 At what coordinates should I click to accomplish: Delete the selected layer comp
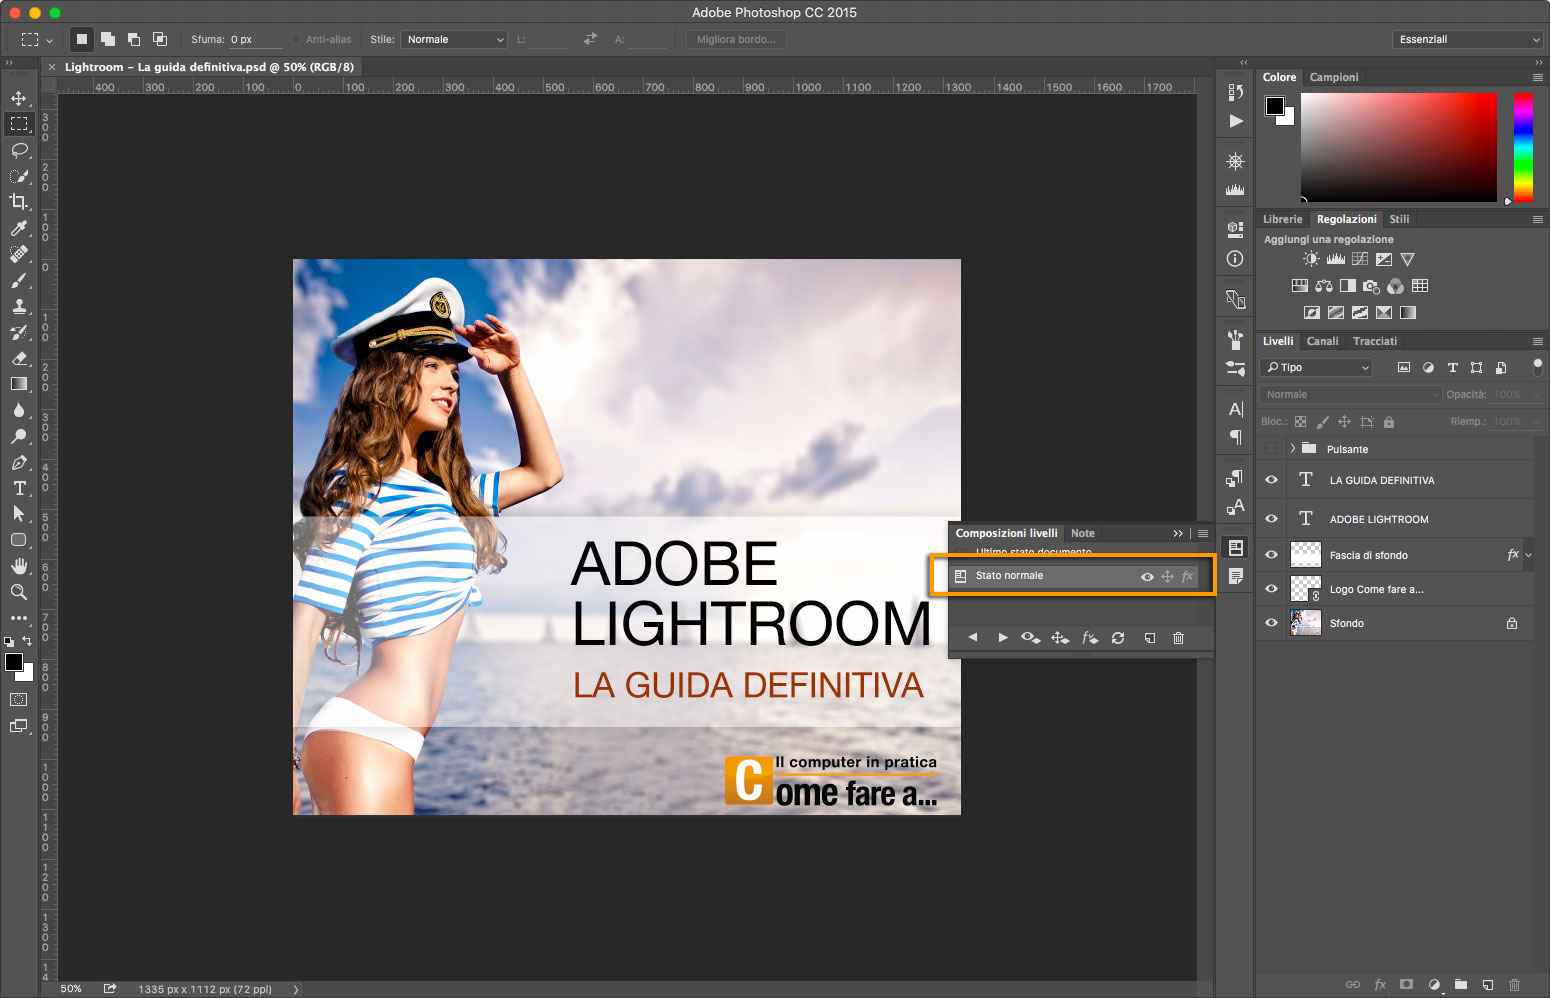[1178, 638]
